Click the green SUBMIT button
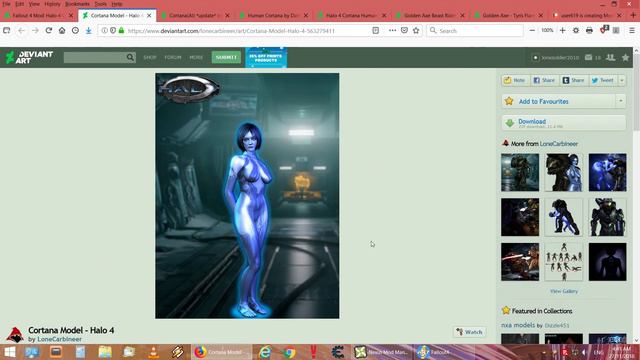 [x=226, y=57]
